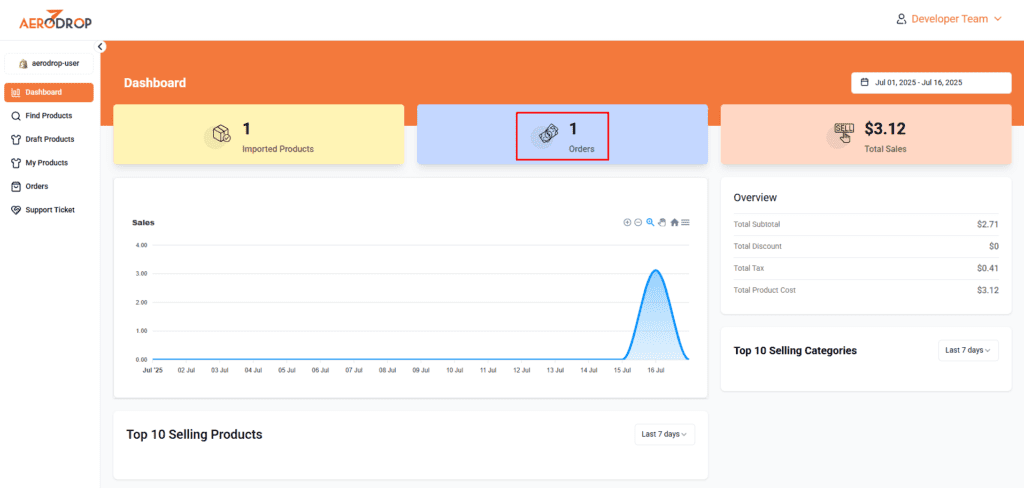Go to Draft Products page
The height and width of the screenshot is (488, 1024).
(x=49, y=139)
